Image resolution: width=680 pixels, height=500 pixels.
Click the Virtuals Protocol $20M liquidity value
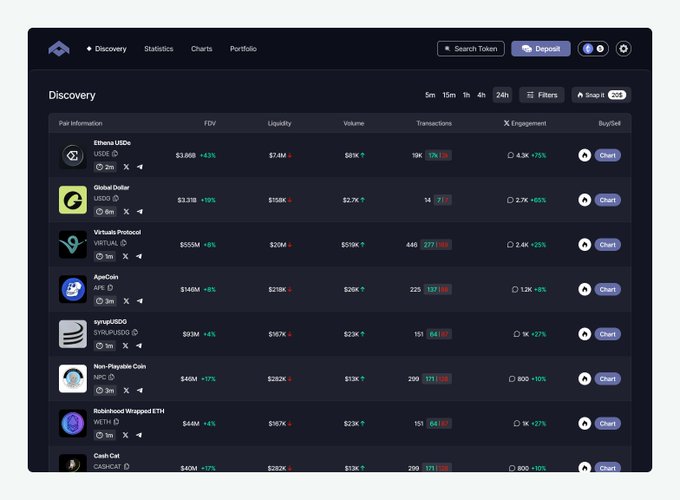click(x=278, y=245)
